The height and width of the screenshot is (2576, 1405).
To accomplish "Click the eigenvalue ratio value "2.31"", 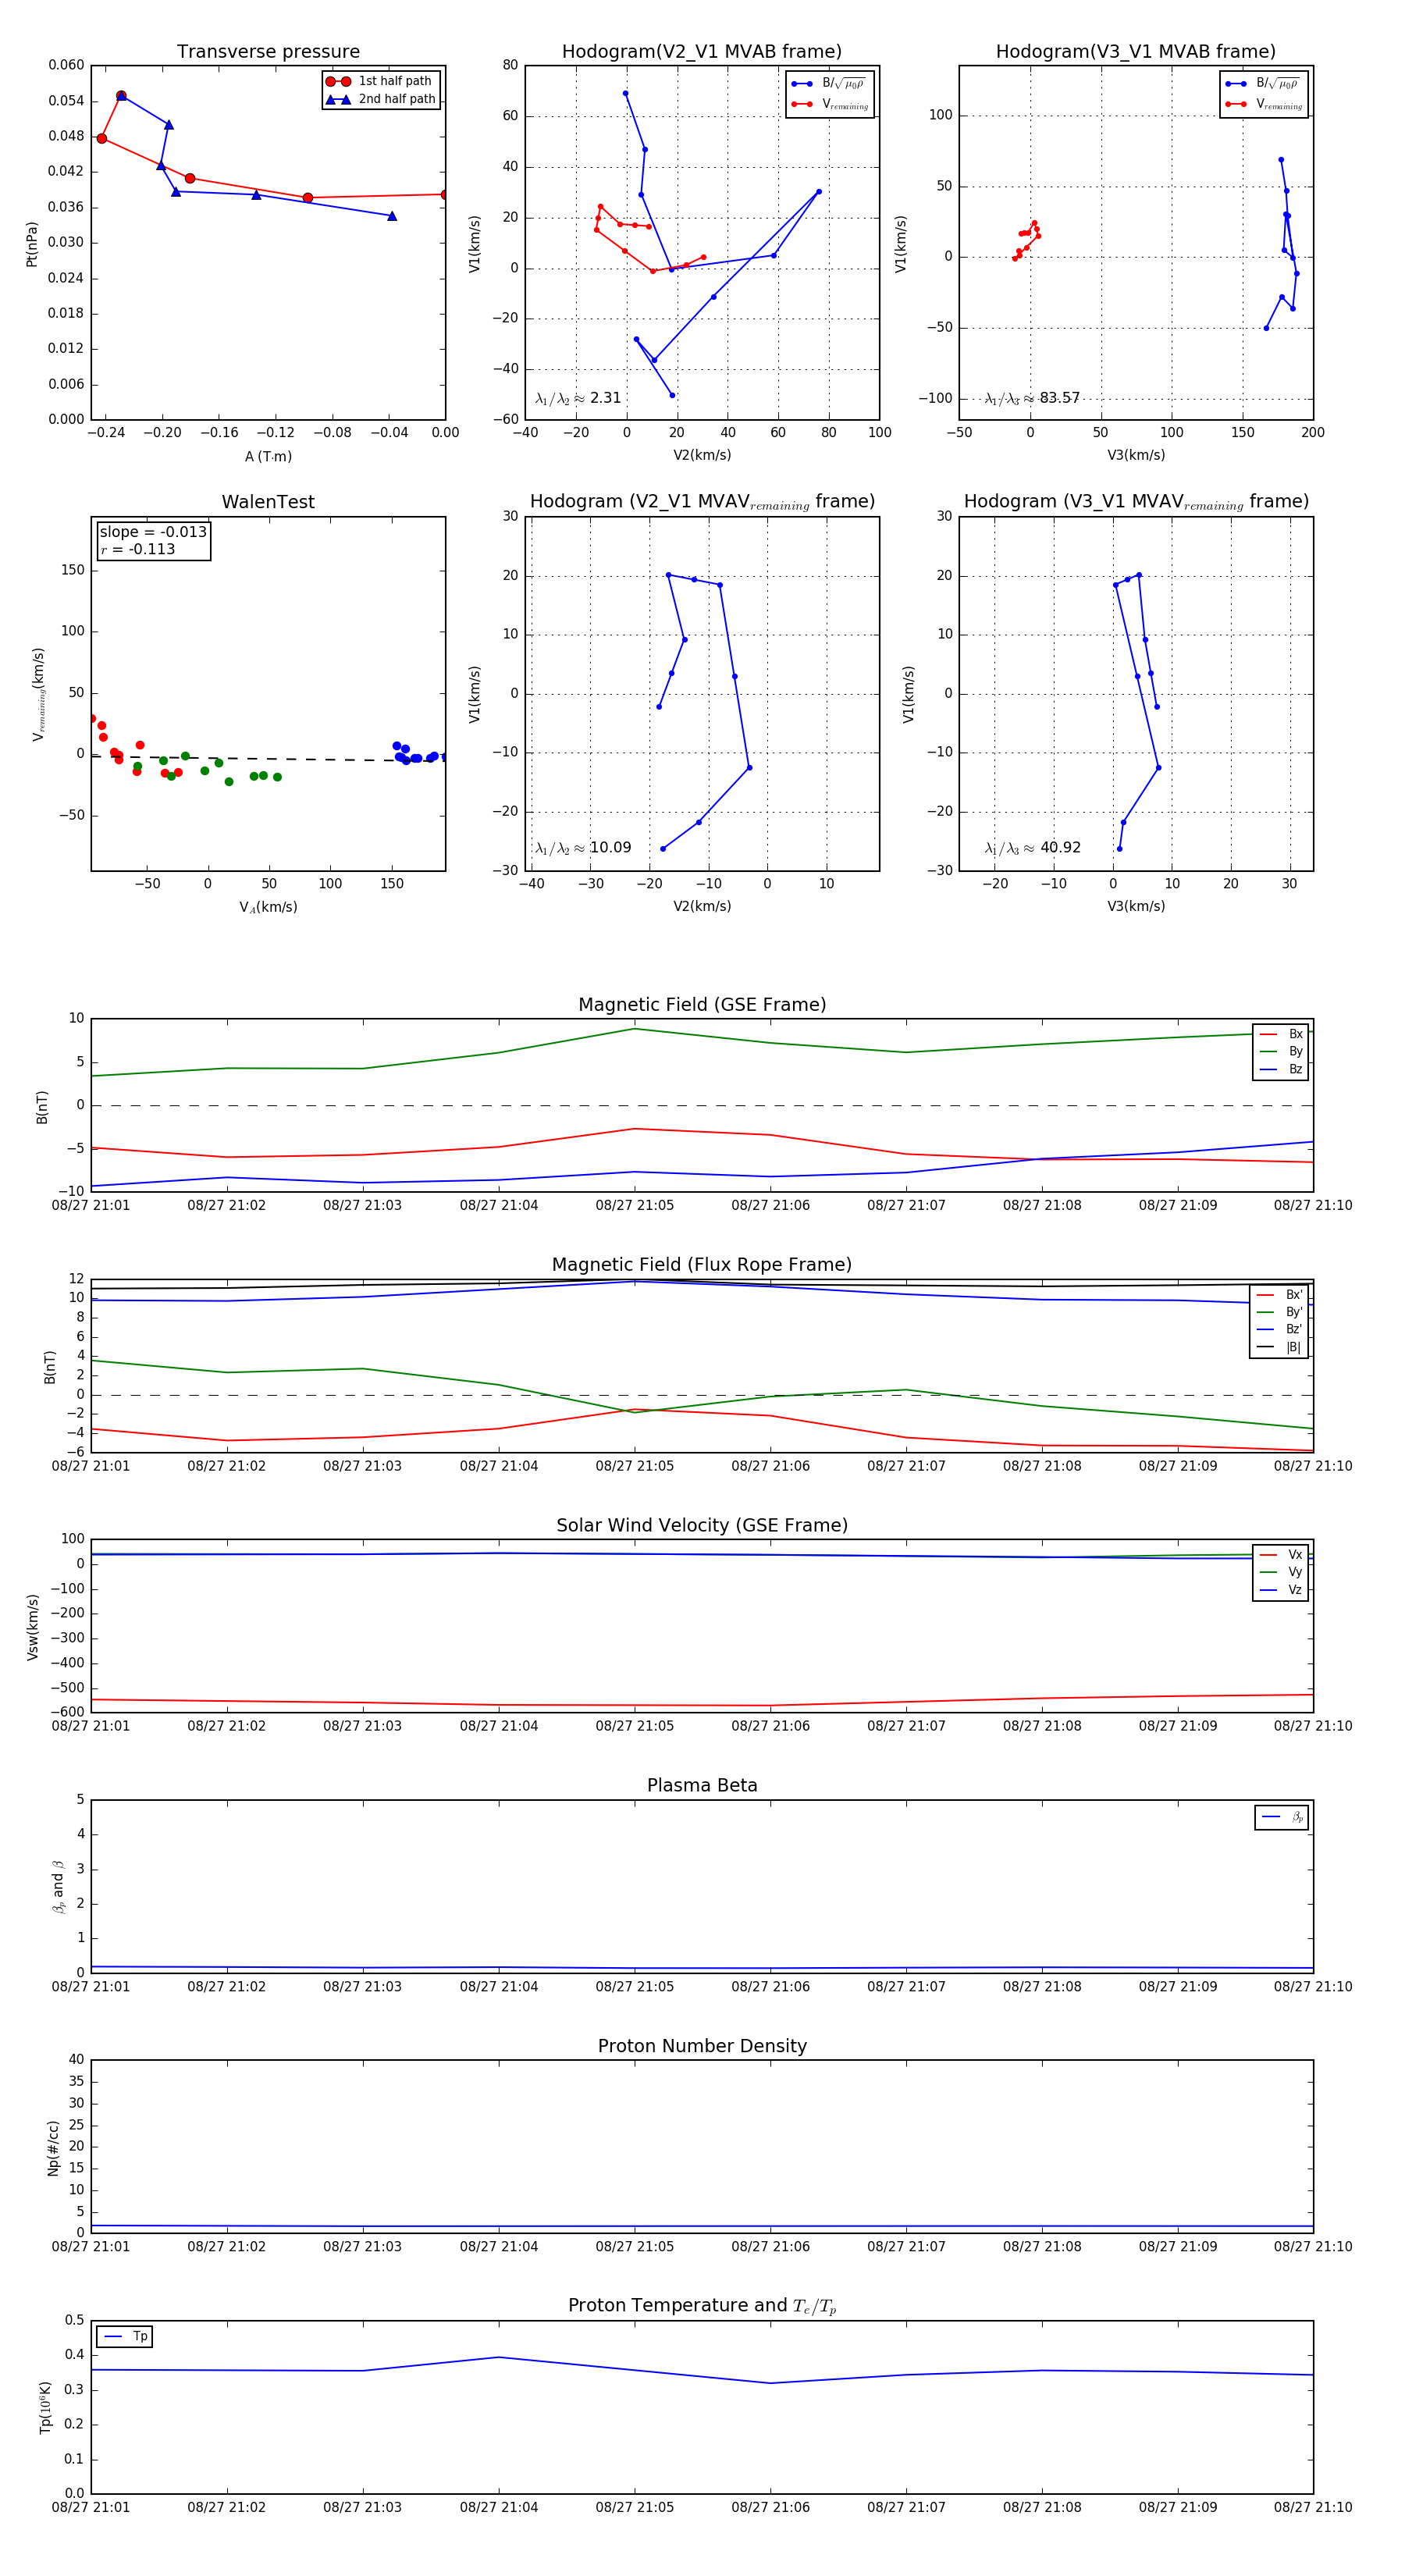I will tap(606, 398).
